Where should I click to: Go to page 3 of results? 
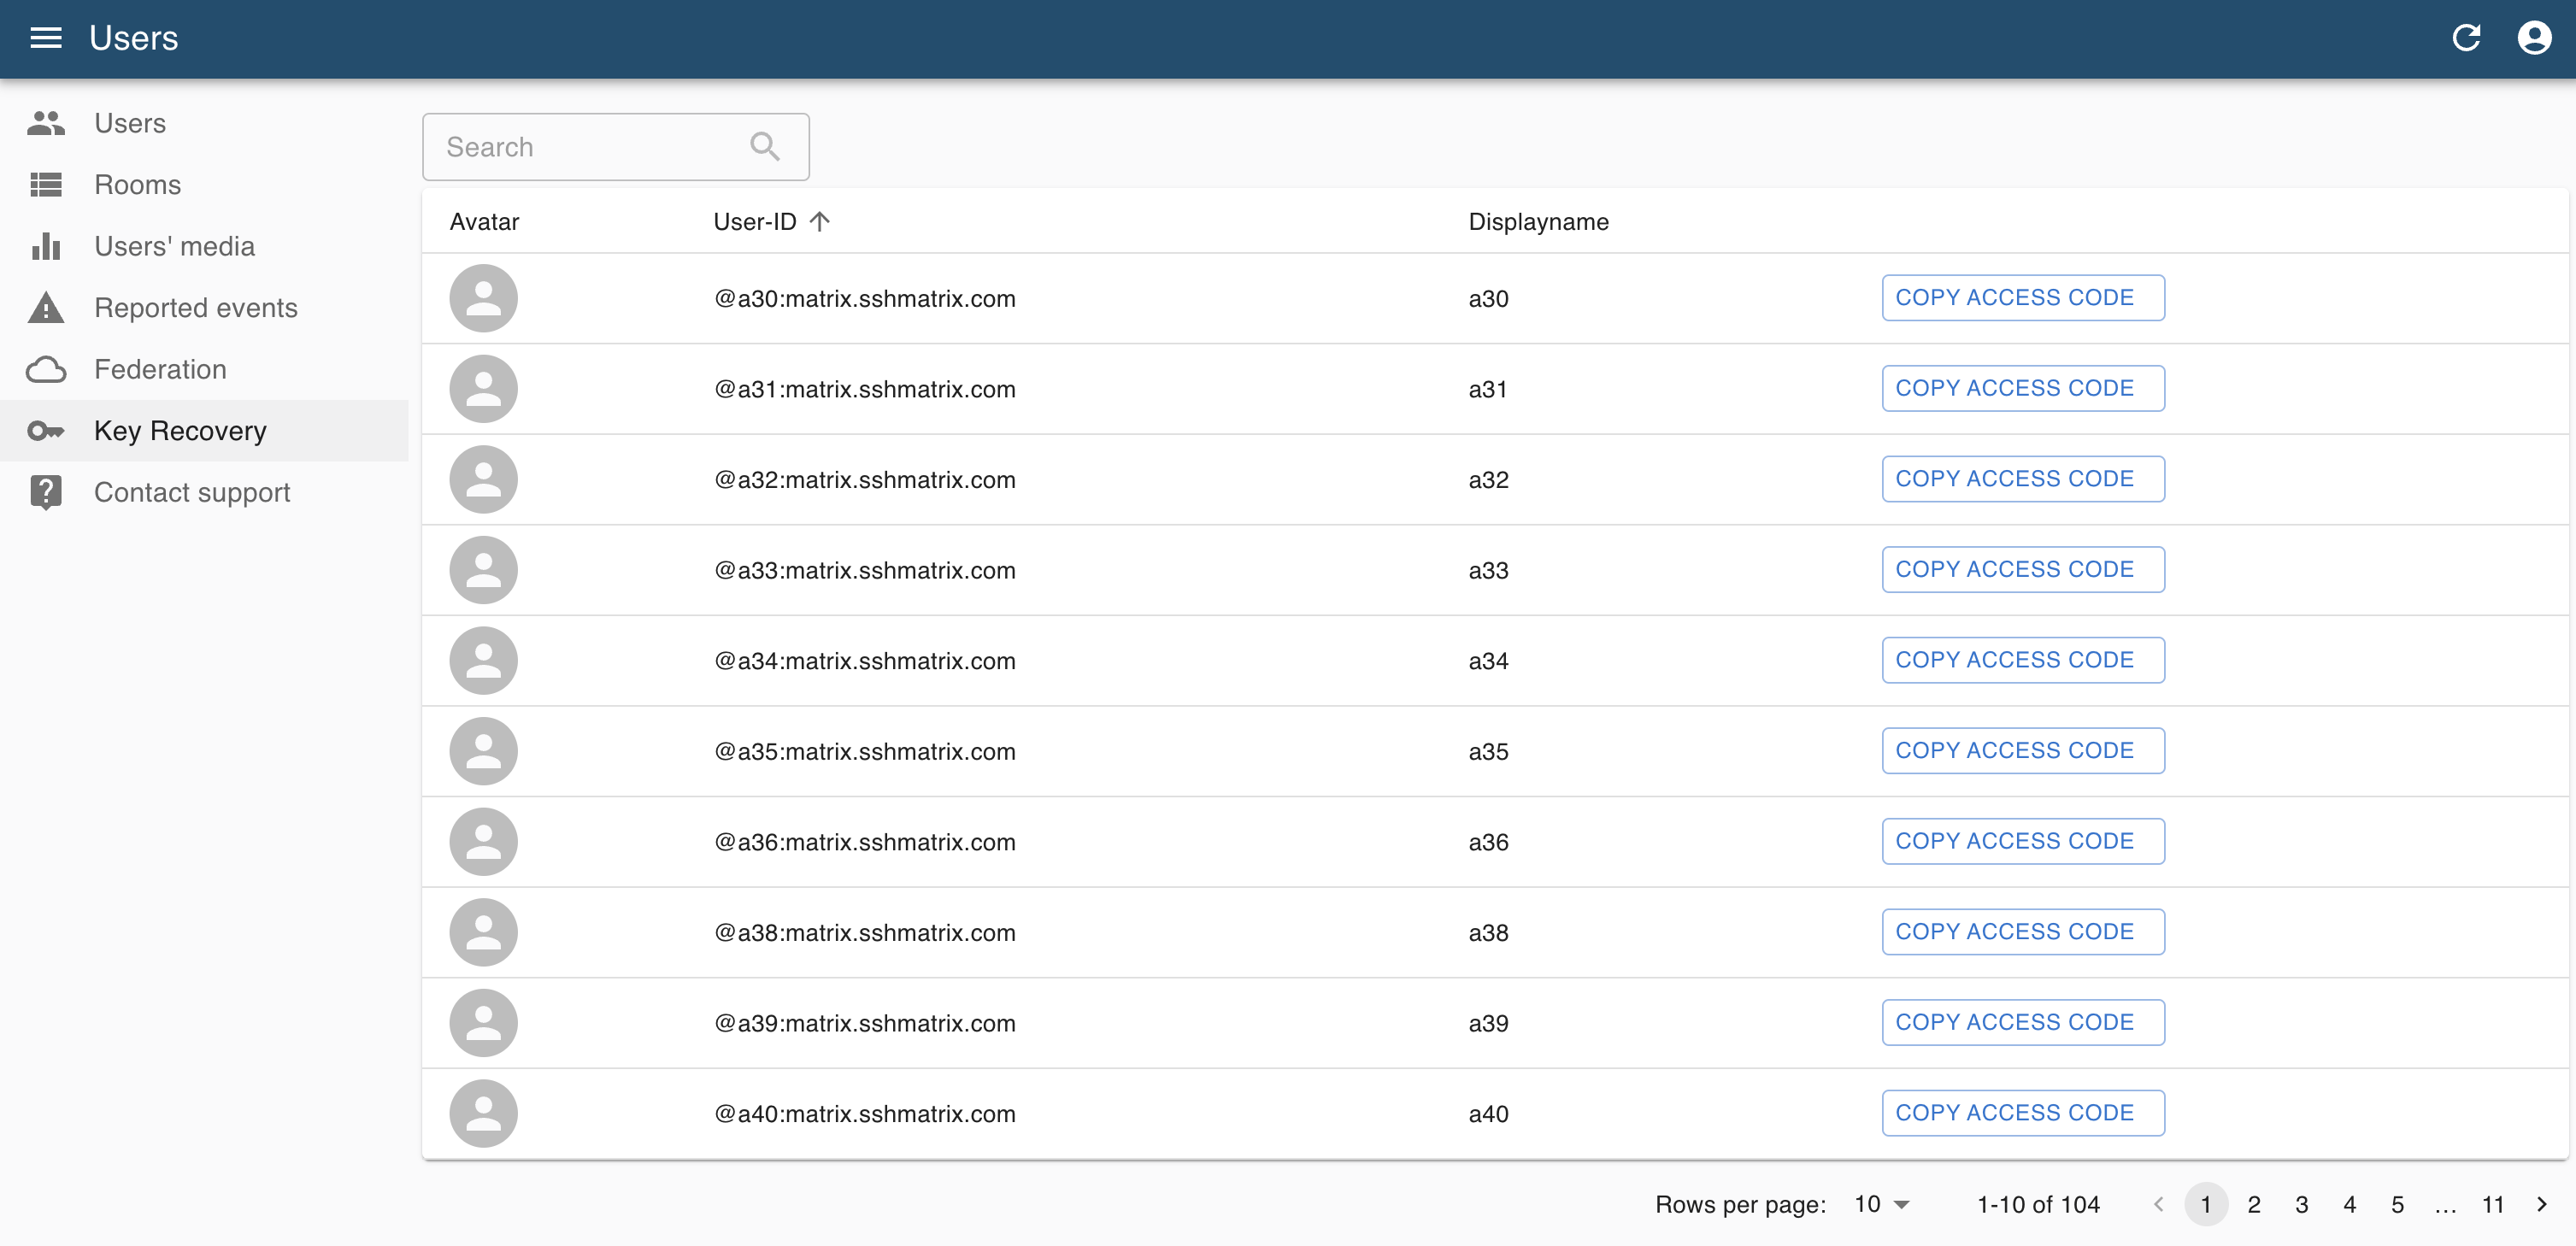pos(2301,1204)
